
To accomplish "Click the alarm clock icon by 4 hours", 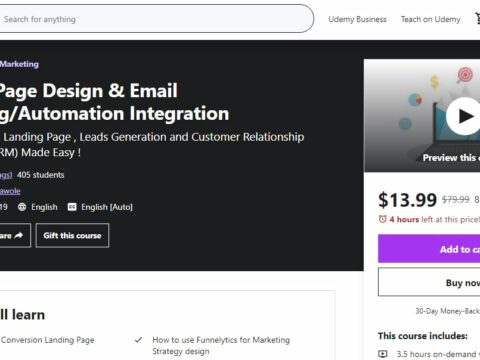I will pos(382,219).
